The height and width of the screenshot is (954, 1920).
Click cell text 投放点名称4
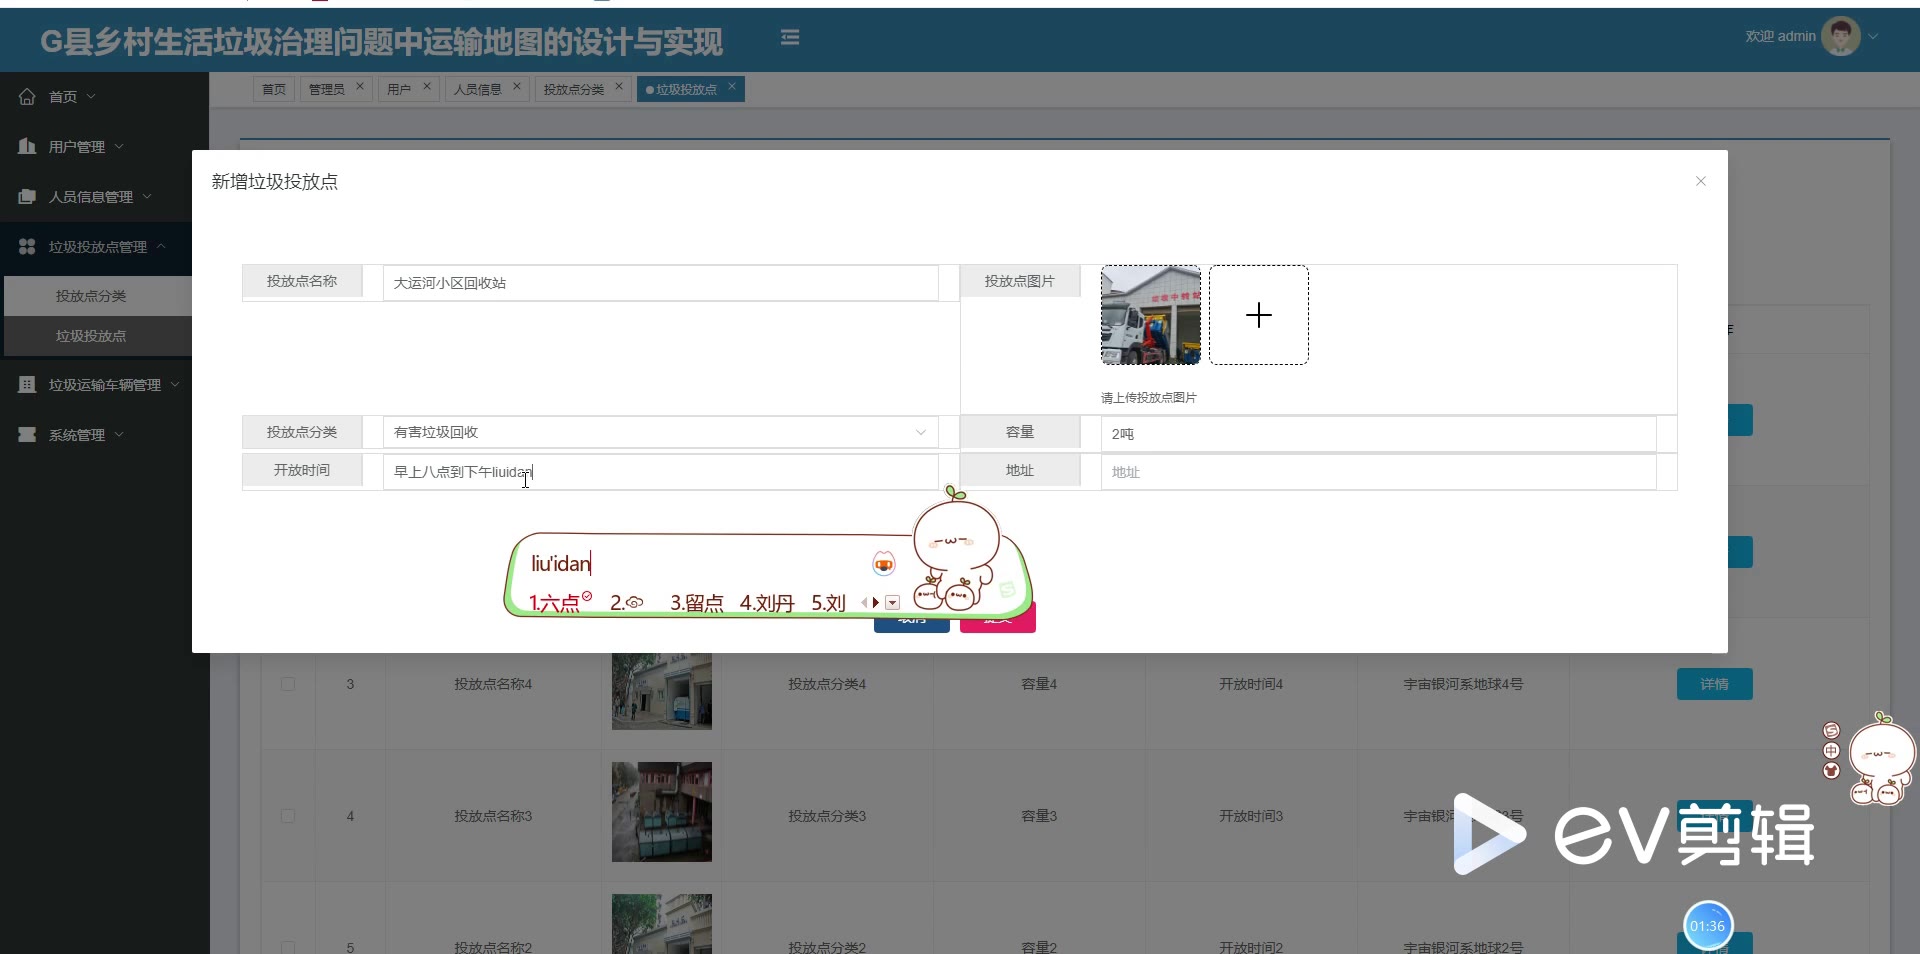point(493,684)
